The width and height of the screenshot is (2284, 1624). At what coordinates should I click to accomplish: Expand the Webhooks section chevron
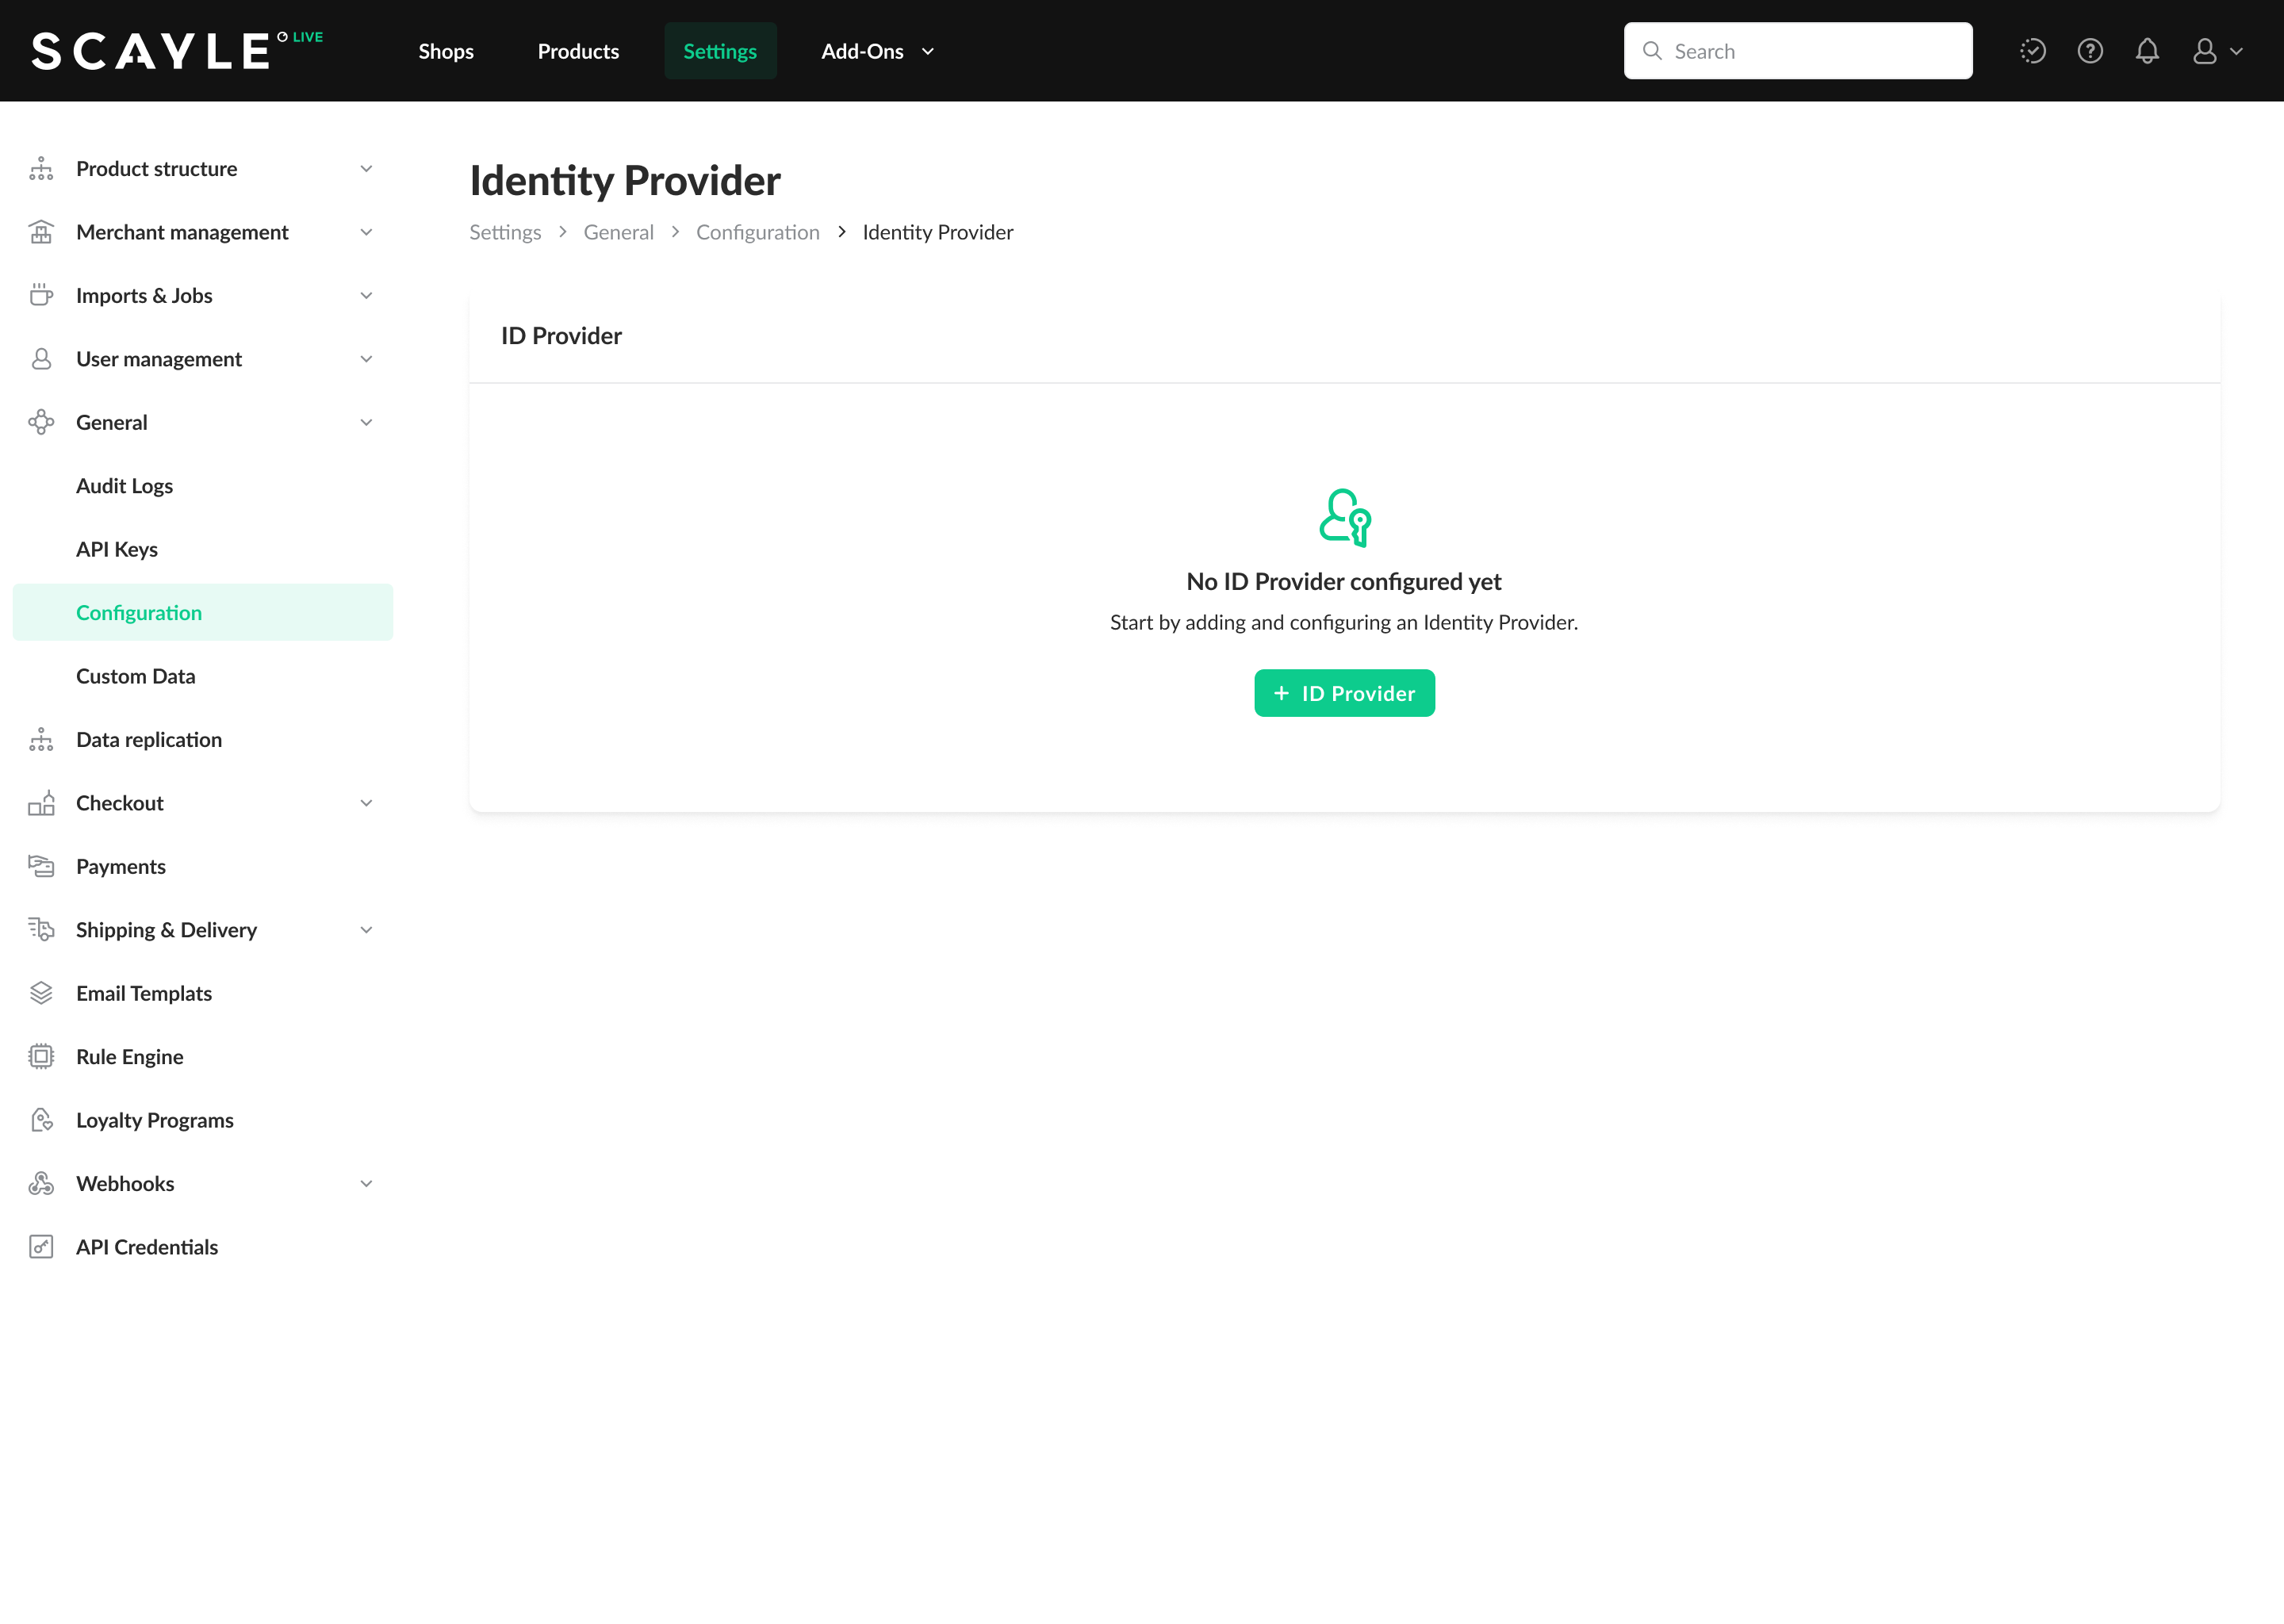366,1184
